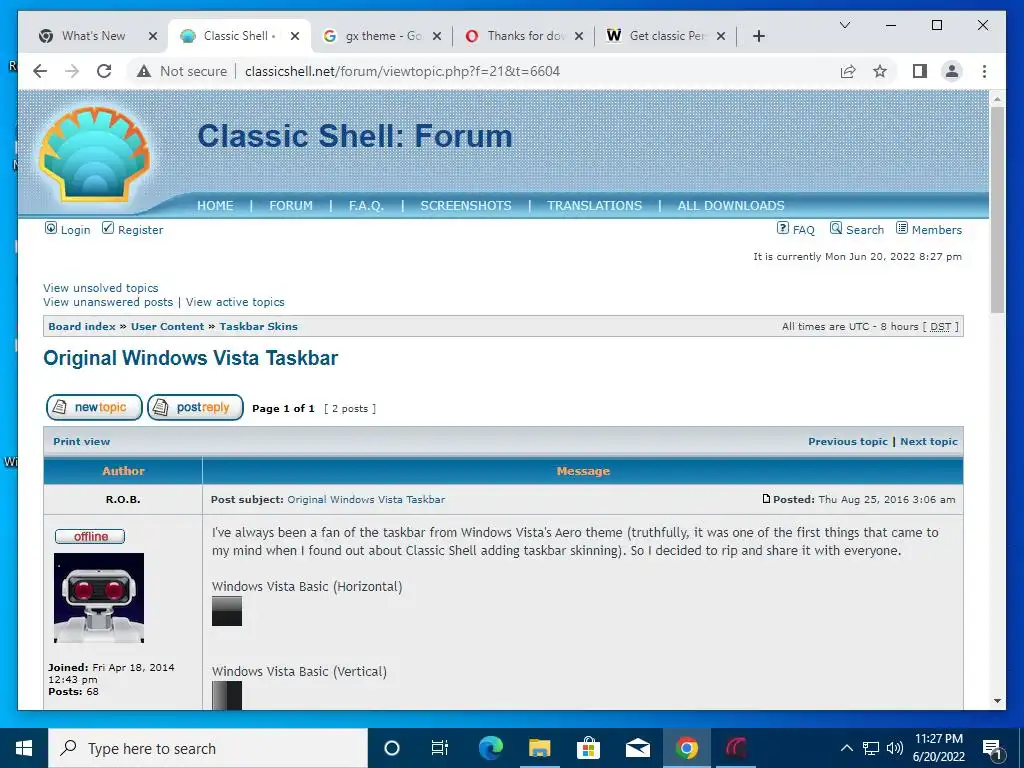
Task: Open the tab search dropdown chevron
Action: tap(844, 25)
